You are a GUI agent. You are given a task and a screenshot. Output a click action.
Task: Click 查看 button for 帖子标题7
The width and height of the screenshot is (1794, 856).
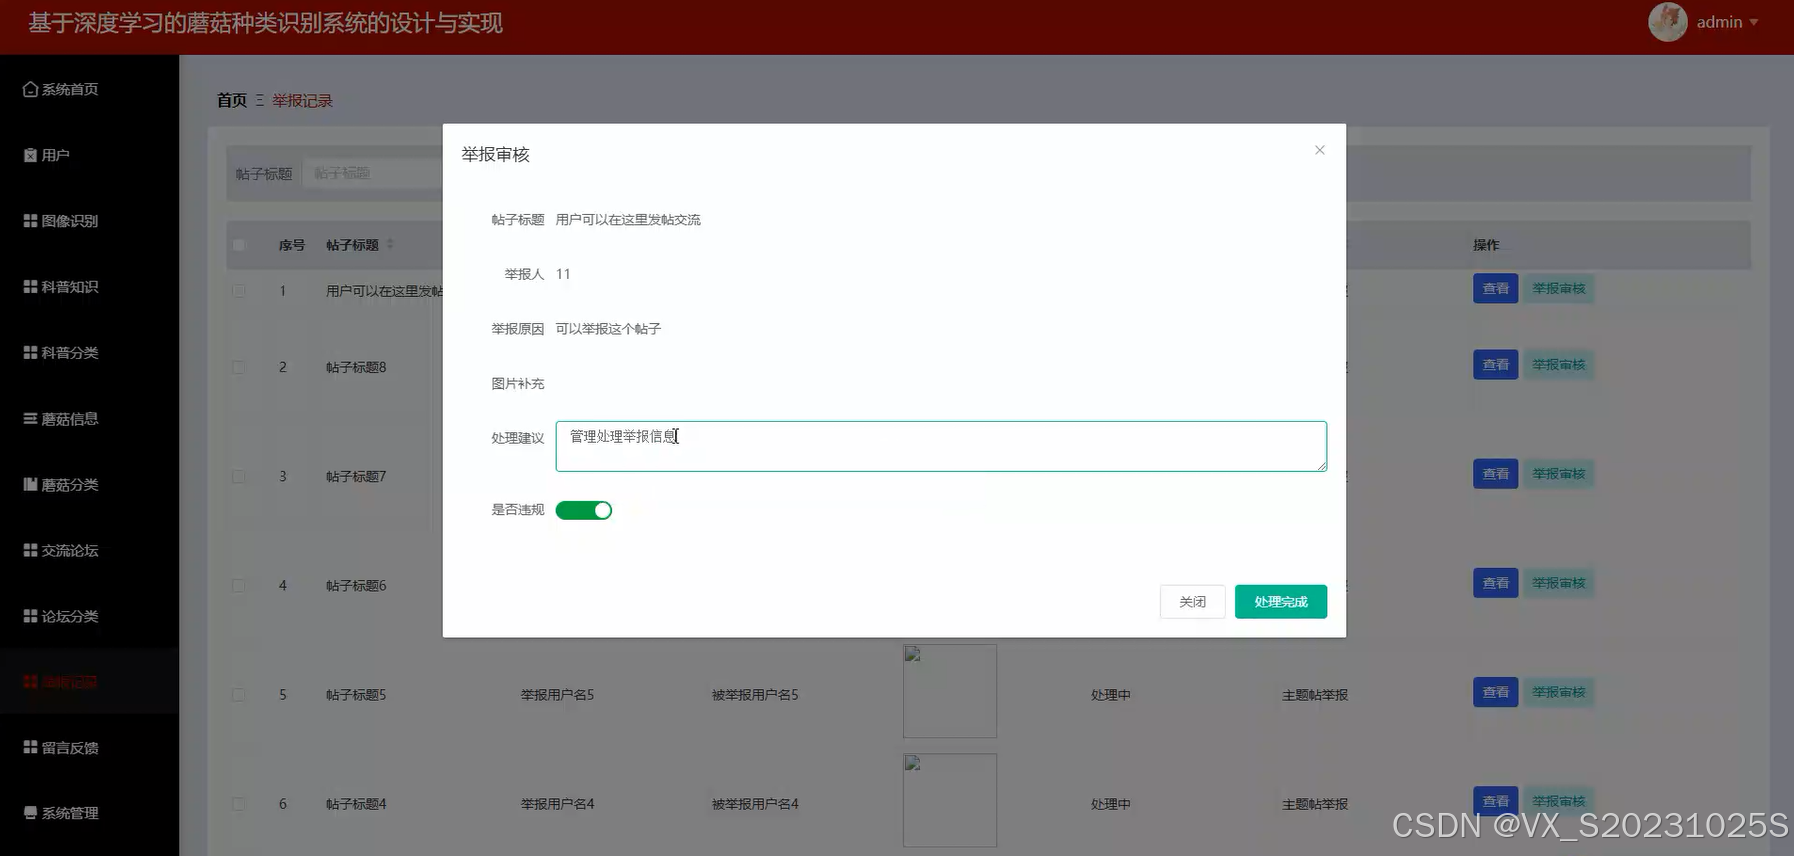pyautogui.click(x=1495, y=474)
